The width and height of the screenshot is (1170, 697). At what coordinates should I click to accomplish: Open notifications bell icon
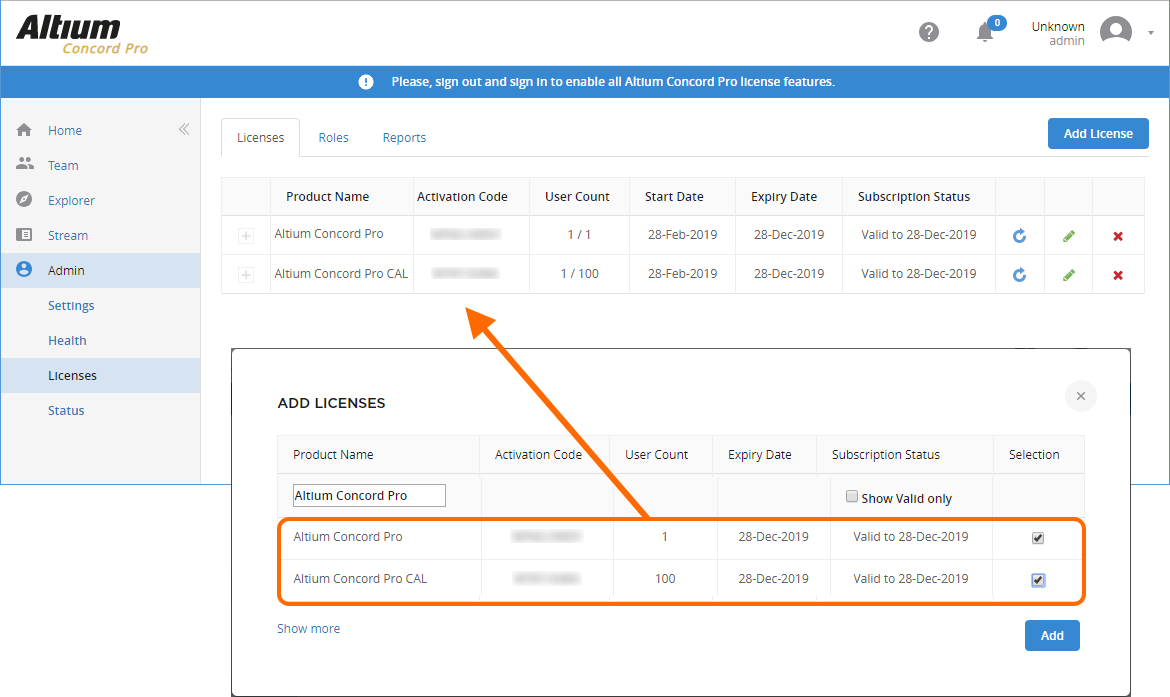pos(985,32)
